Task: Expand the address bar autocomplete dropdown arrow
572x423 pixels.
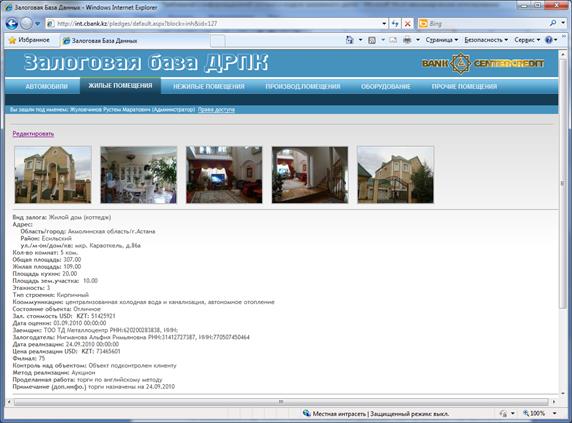Action: tap(384, 24)
